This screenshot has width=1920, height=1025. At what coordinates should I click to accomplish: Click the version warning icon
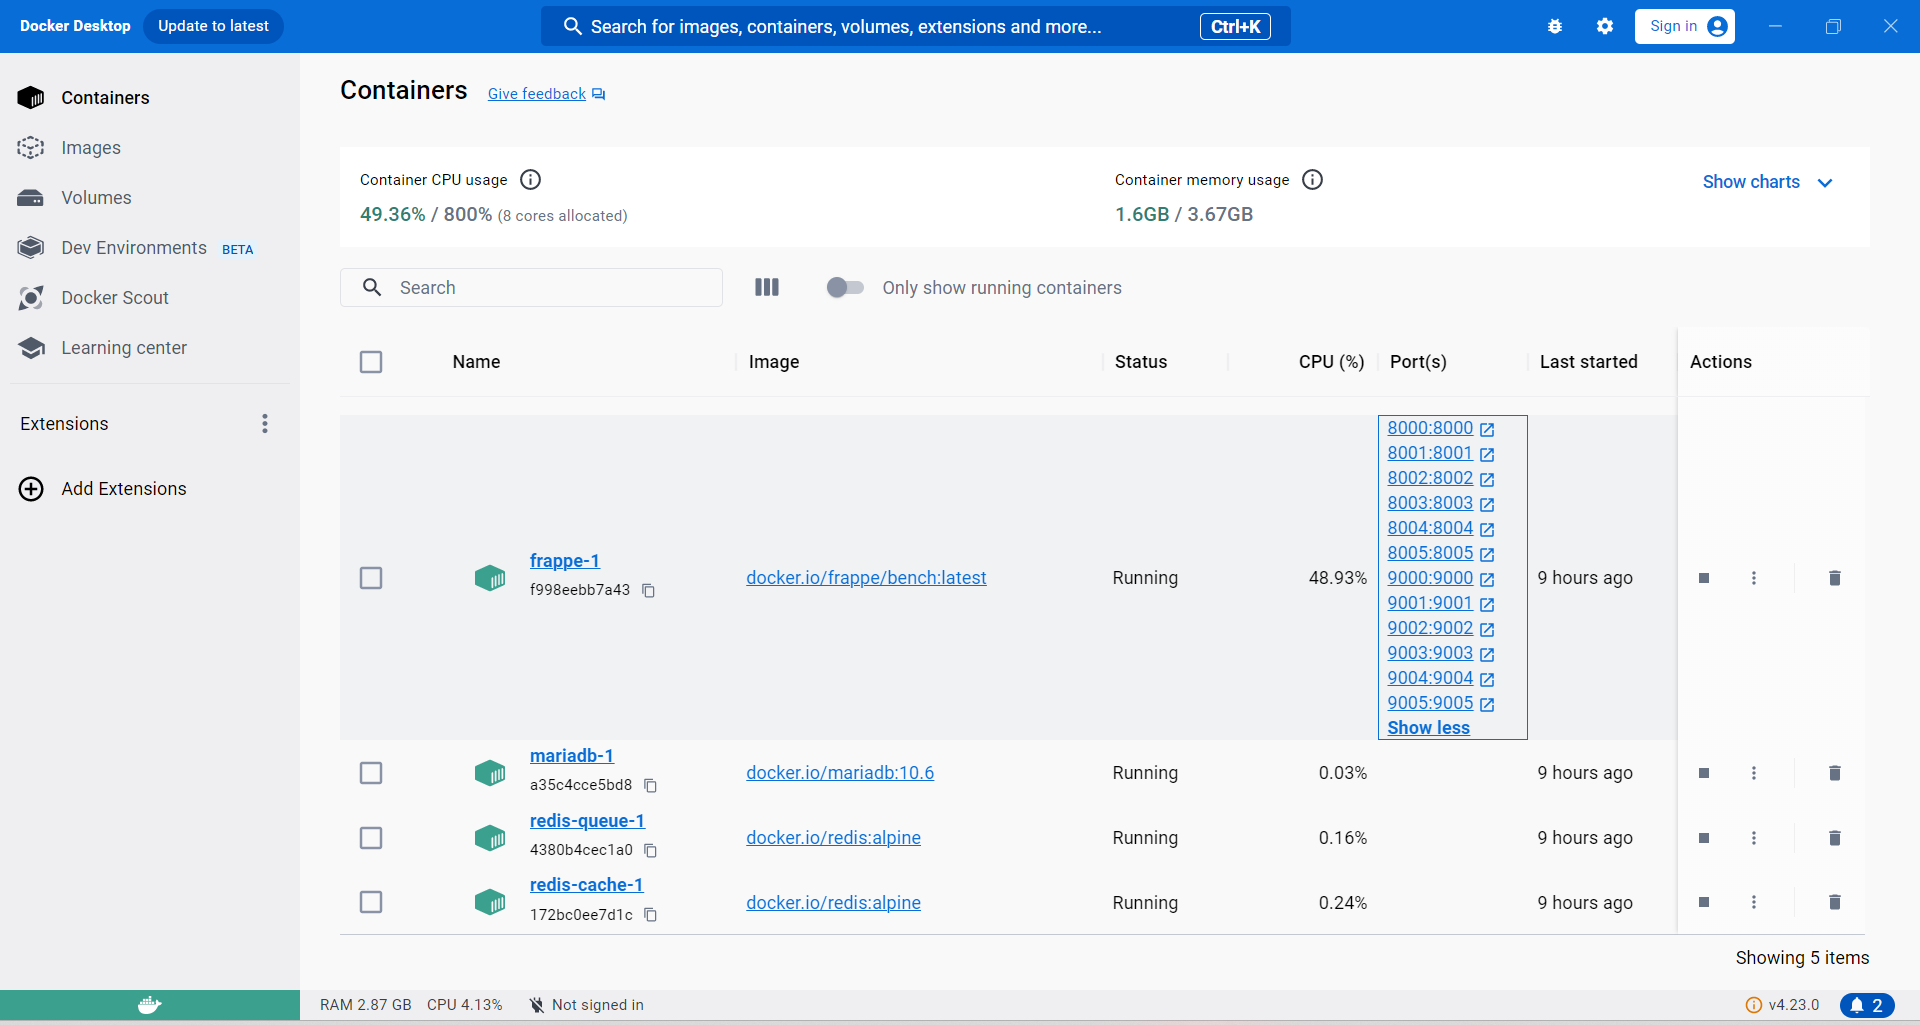click(1754, 1005)
